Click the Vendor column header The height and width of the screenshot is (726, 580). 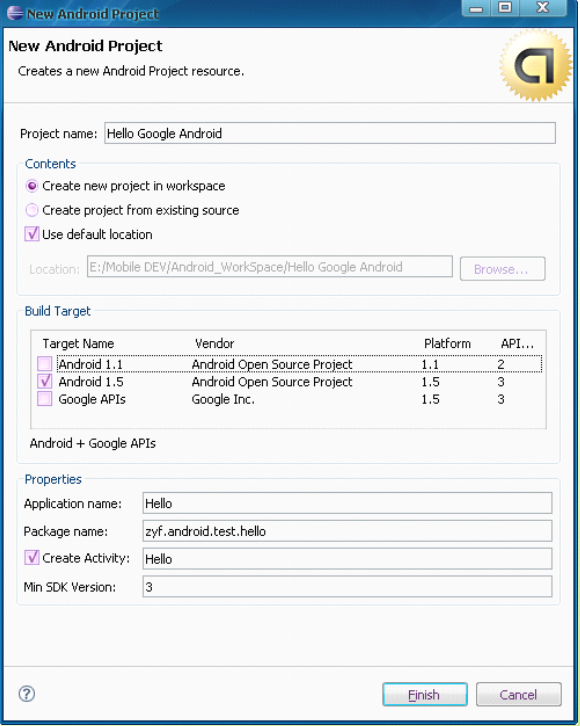[214, 344]
